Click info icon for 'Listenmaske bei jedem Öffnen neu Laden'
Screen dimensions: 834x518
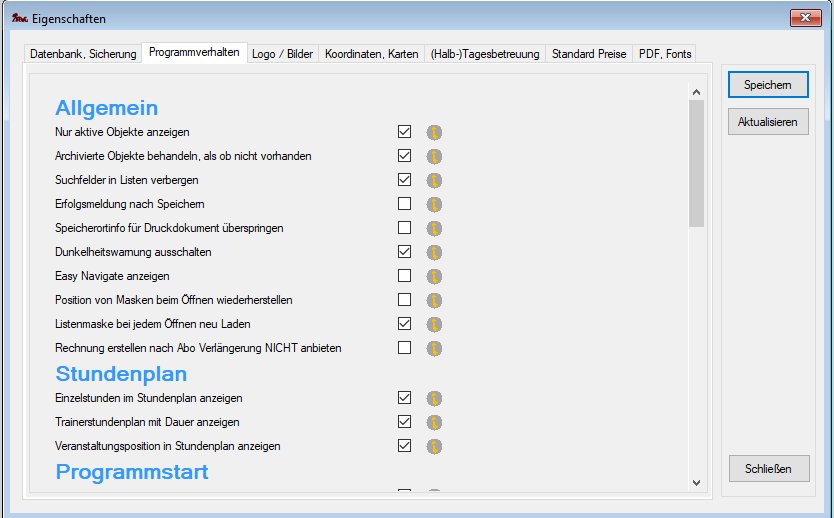click(x=435, y=324)
